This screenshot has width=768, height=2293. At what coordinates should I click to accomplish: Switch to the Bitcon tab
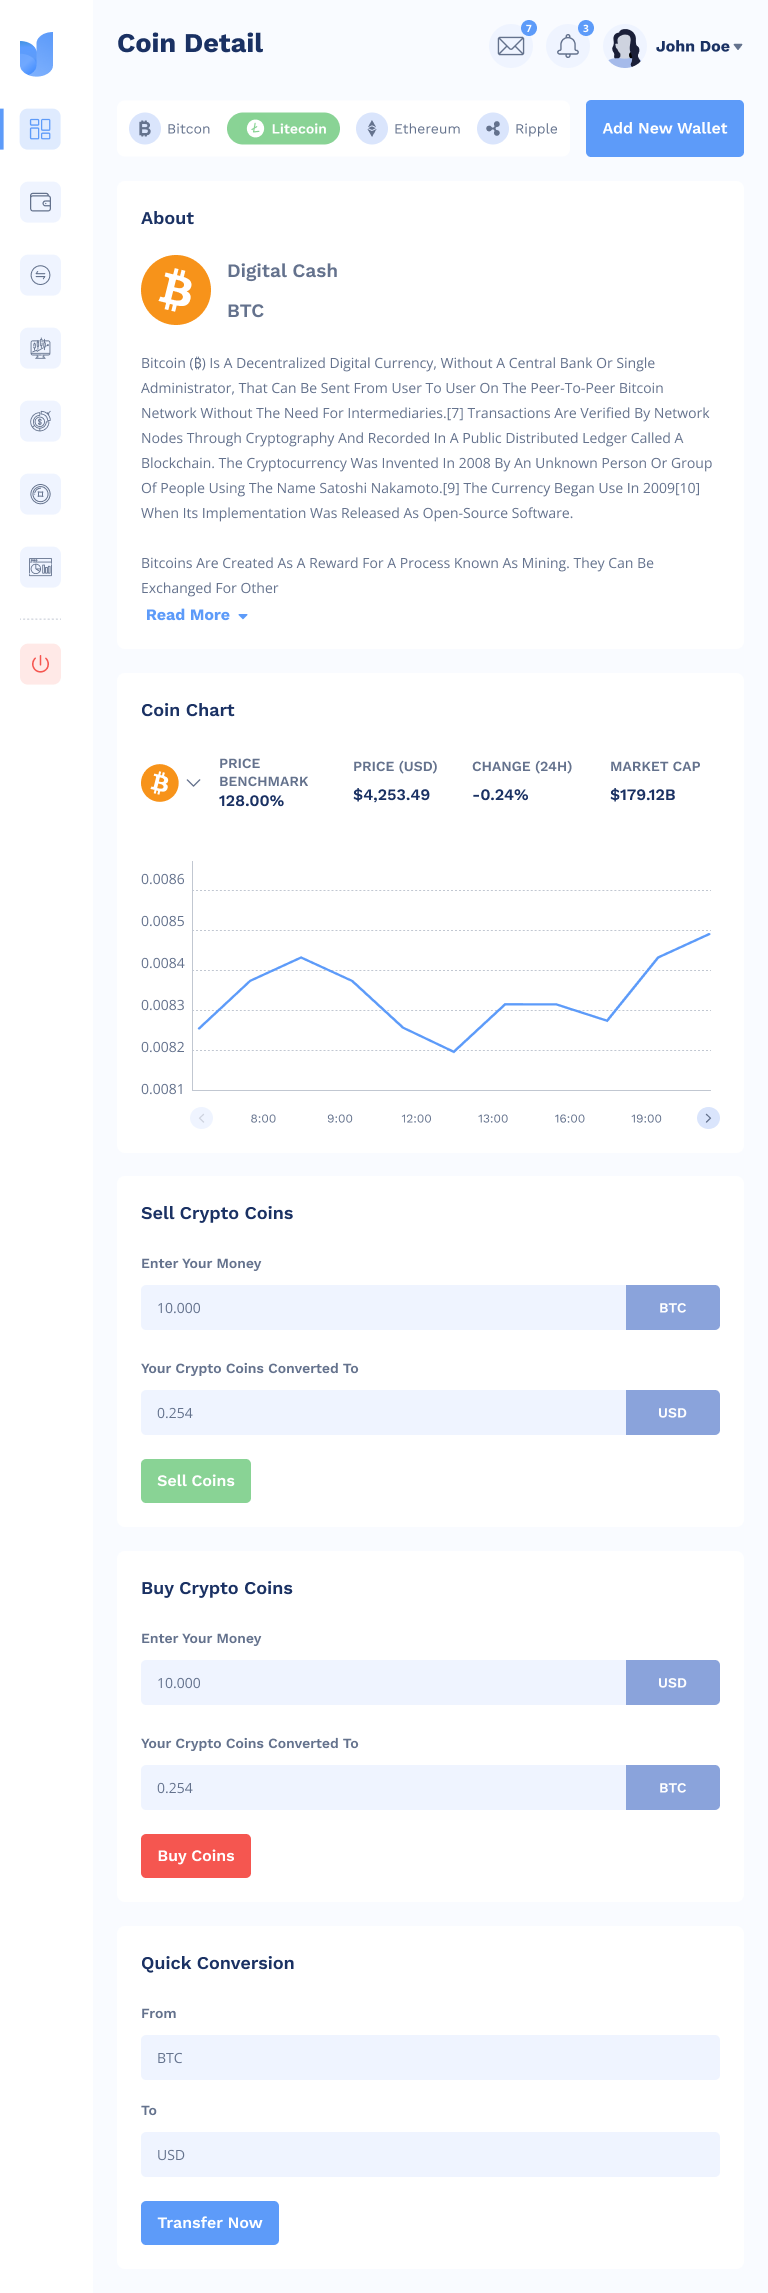171,129
